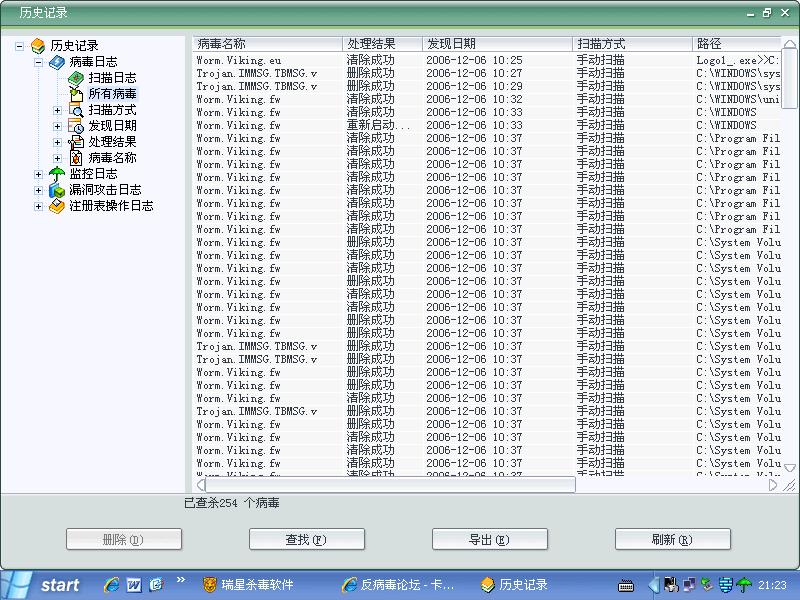Viewport: 800px width, 600px height.
Task: Expand the 发现日期 node
Action: [57, 126]
